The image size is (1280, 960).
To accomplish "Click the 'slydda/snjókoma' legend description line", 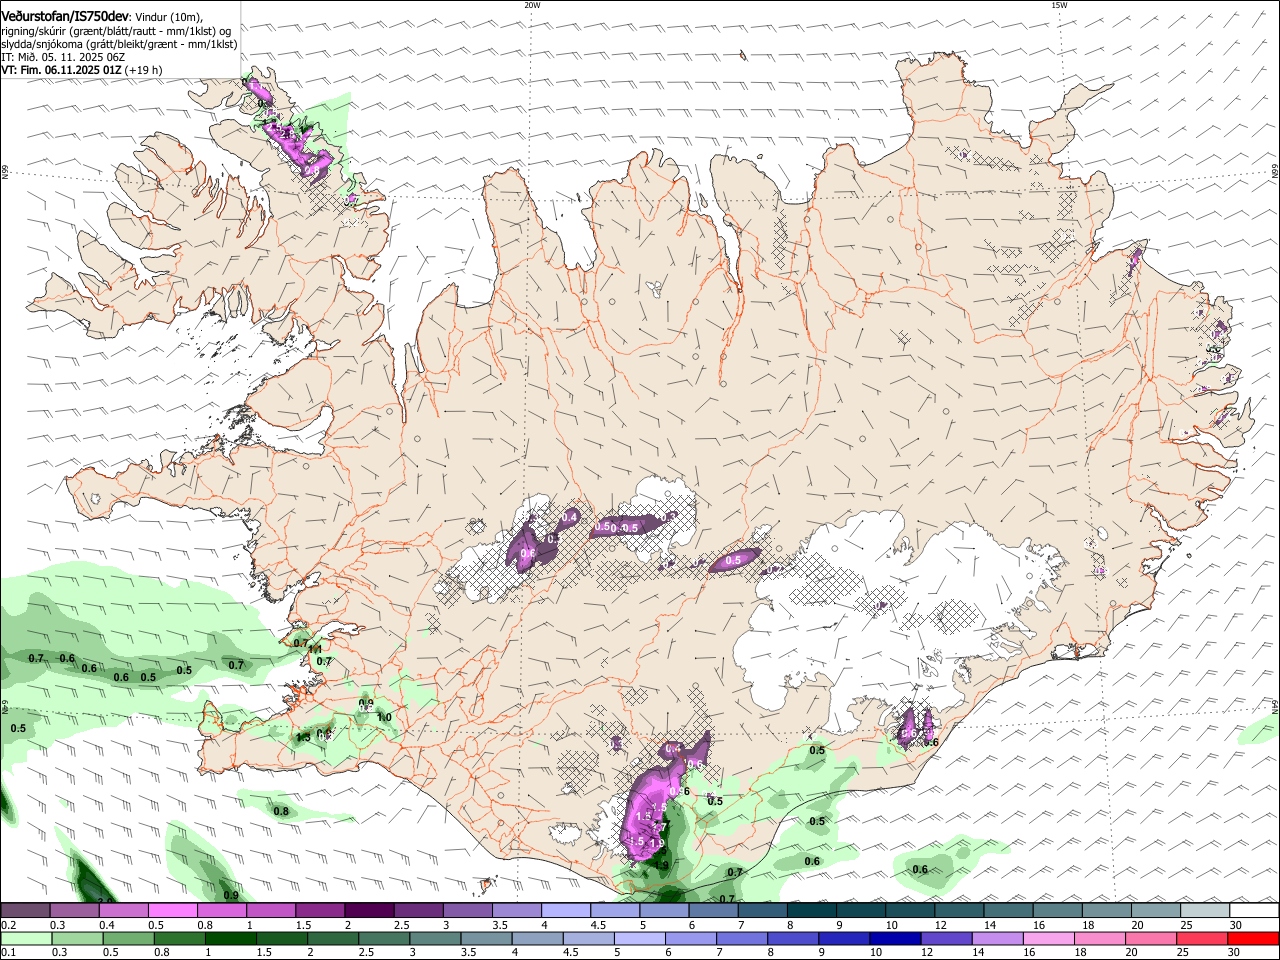I will pyautogui.click(x=120, y=44).
